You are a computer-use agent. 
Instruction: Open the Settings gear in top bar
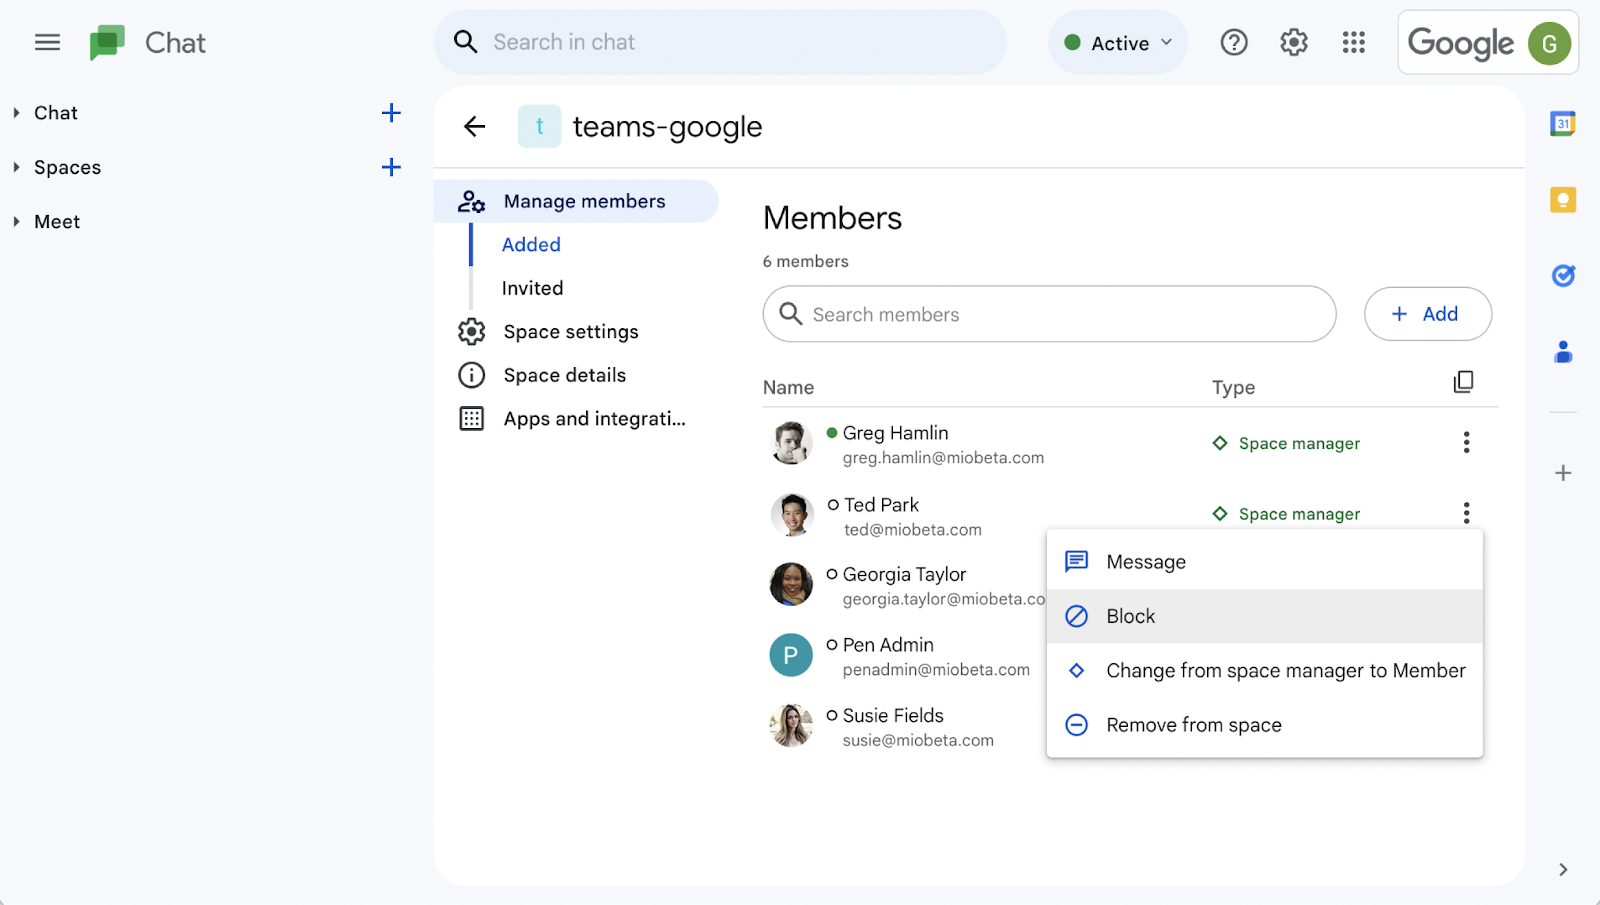(1294, 42)
